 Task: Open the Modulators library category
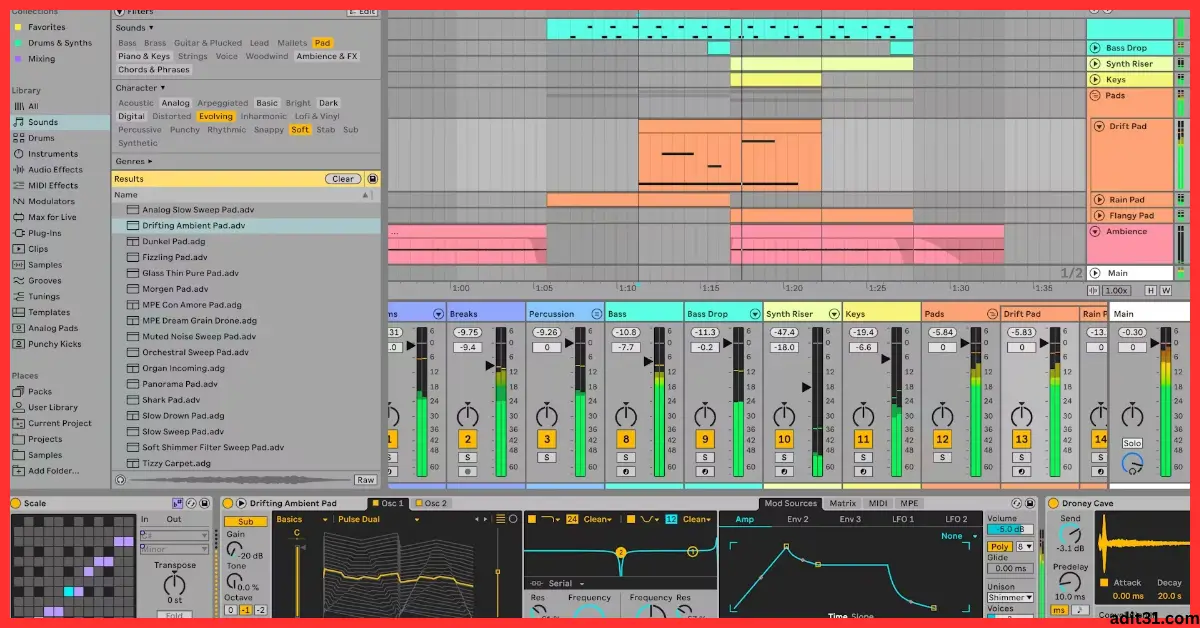(51, 201)
